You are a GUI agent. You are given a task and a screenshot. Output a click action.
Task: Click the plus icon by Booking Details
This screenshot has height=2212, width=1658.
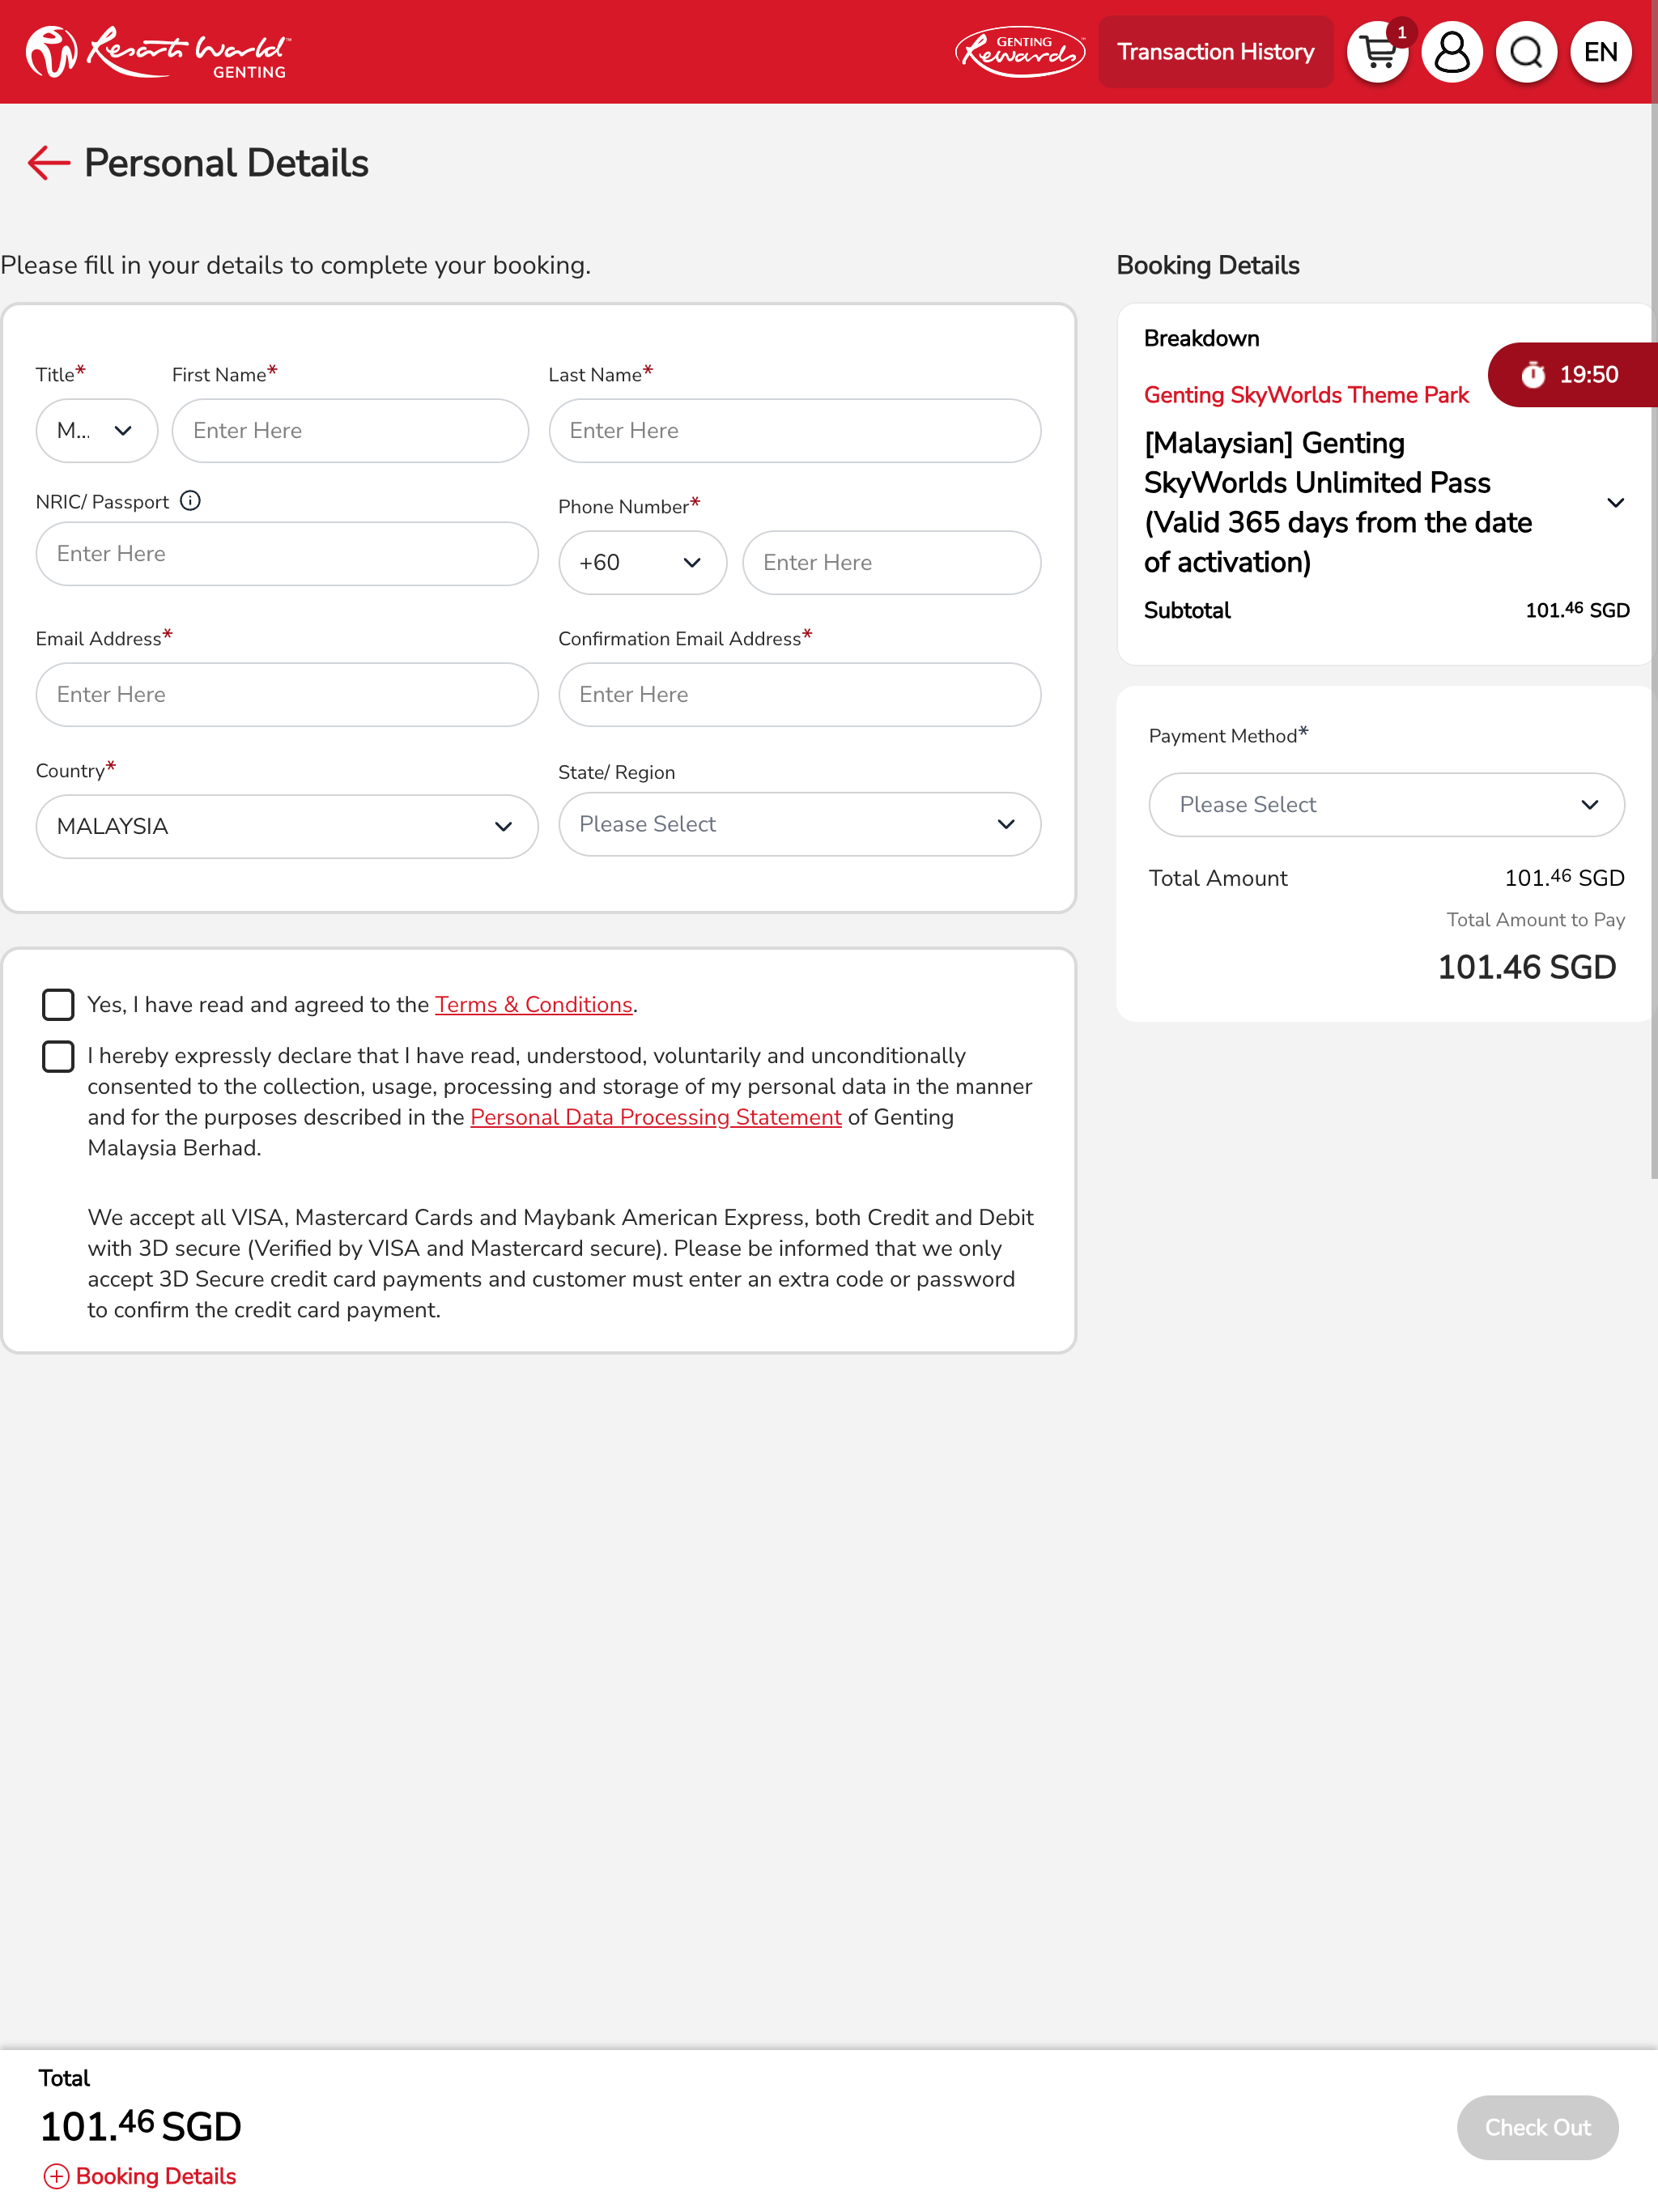coord(56,2176)
